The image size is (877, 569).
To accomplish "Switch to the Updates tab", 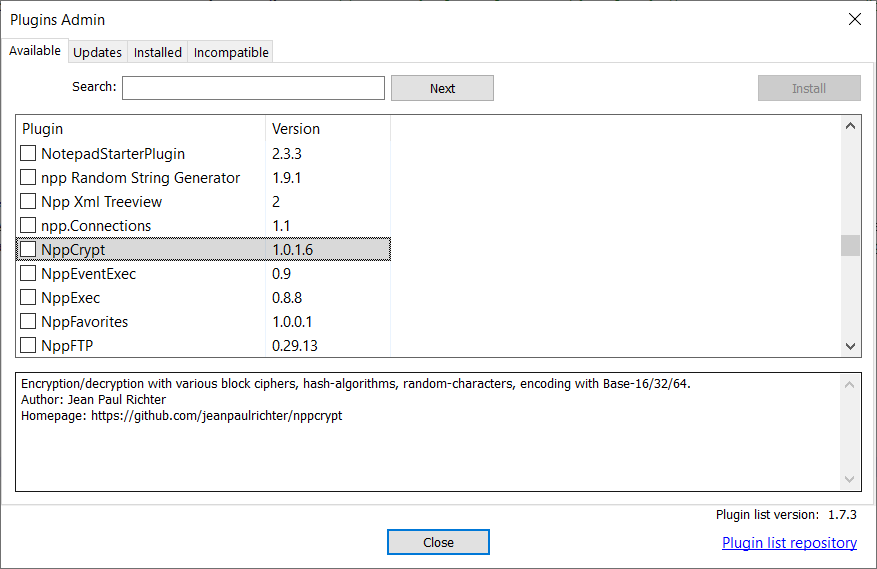I will tap(98, 52).
